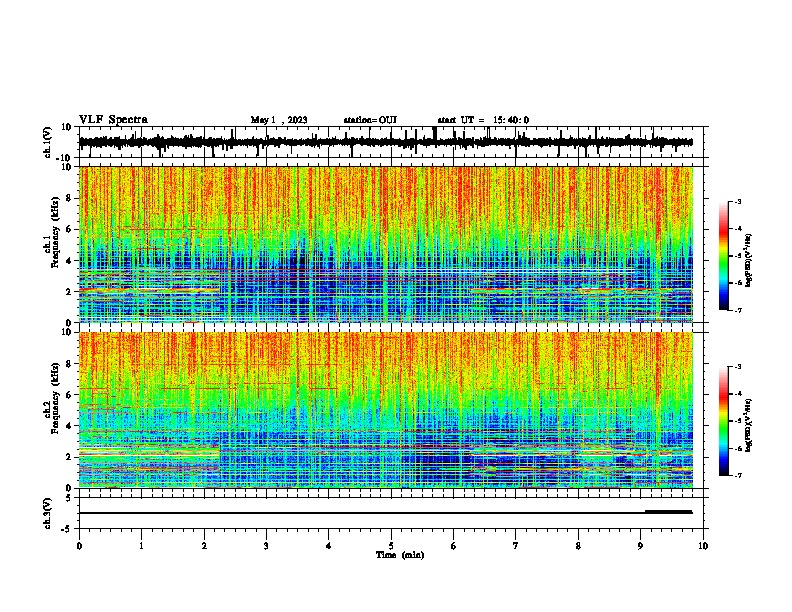Viewport: 792px width, 612px height.
Task: Click the "8" kHz tick of ch.1 spectrogram
Action: click(68, 198)
